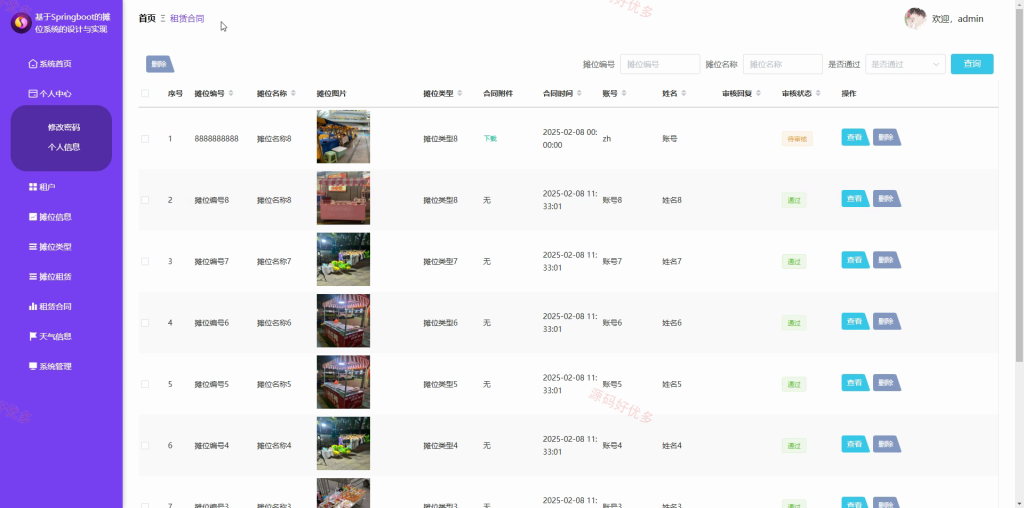The height and width of the screenshot is (508, 1024).
Task: Click the flag icon beside 天气信息
Action: tap(33, 336)
